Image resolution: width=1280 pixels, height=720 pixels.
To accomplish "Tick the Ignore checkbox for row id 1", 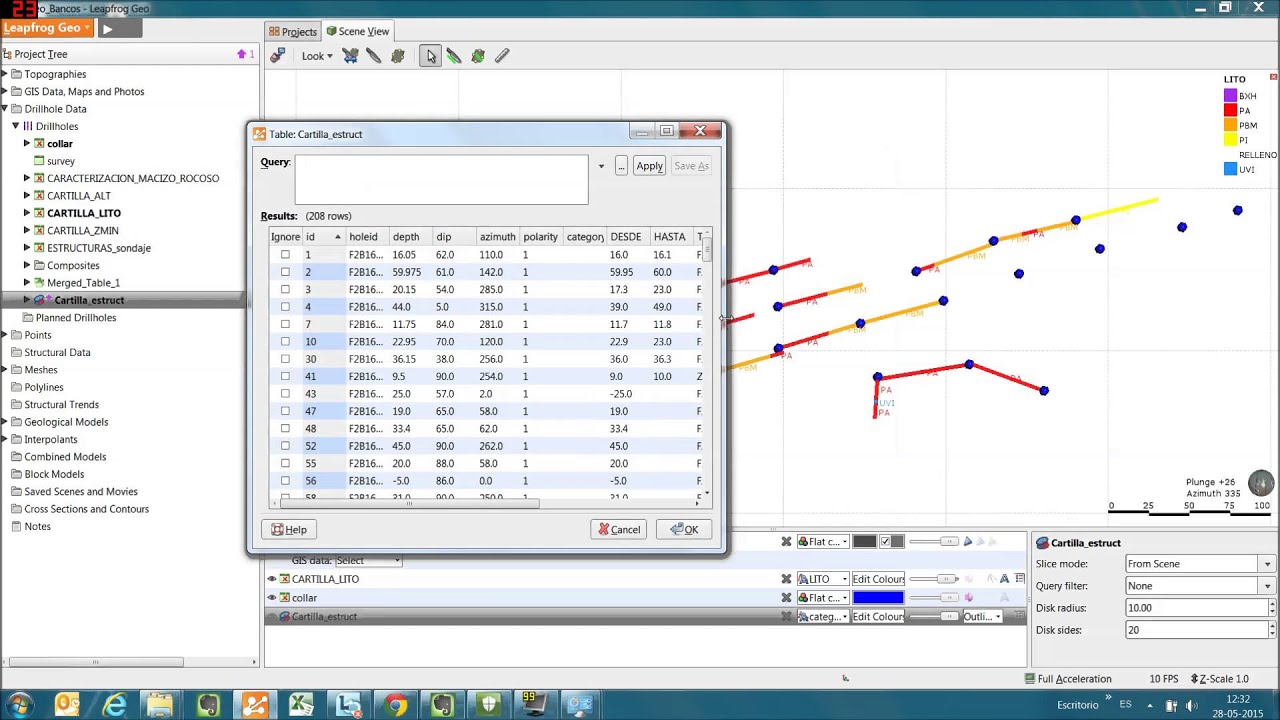I will pos(285,255).
